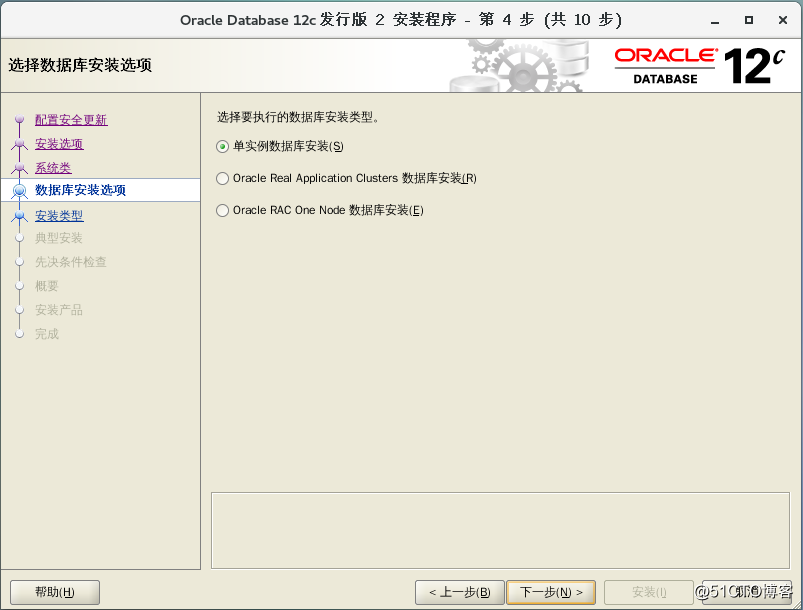Click the greyed 典型安装 step text
This screenshot has width=803, height=610.
pyautogui.click(x=59, y=238)
